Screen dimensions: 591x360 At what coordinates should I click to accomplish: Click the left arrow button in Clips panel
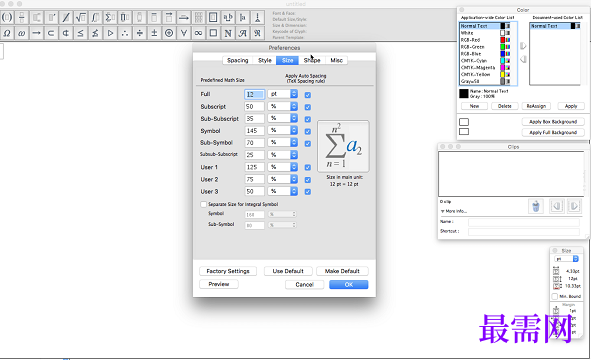coord(556,206)
